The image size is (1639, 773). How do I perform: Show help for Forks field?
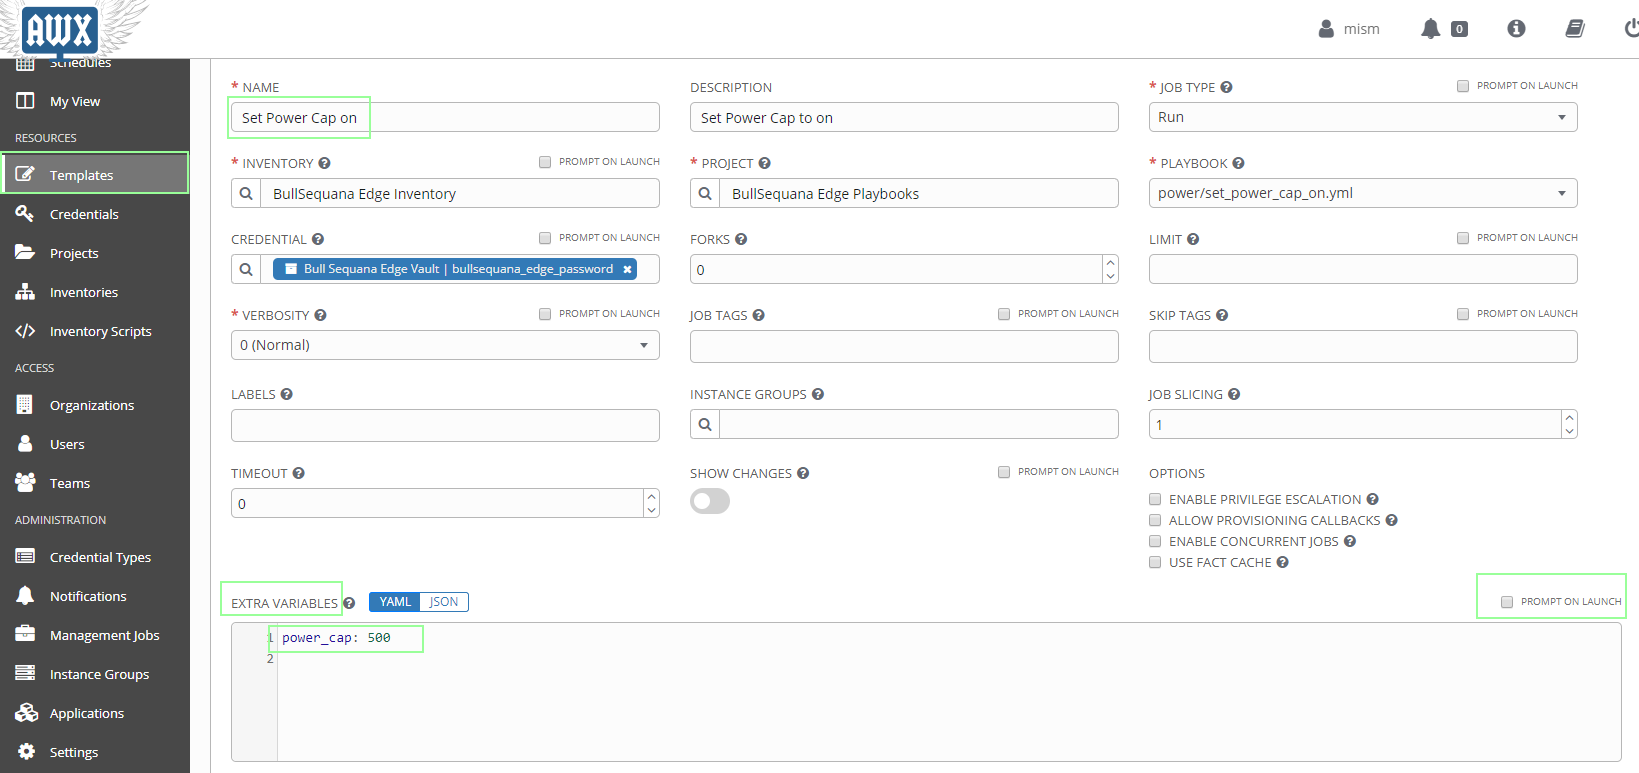click(741, 239)
